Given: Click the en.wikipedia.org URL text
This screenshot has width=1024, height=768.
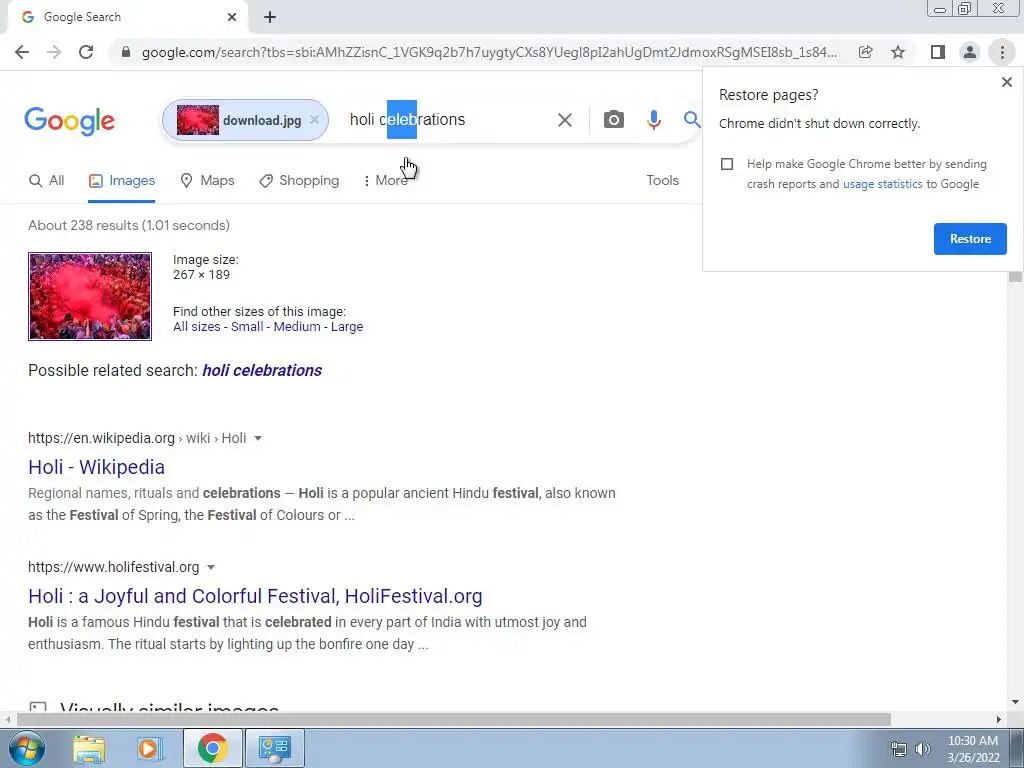Looking at the screenshot, I should [x=101, y=438].
